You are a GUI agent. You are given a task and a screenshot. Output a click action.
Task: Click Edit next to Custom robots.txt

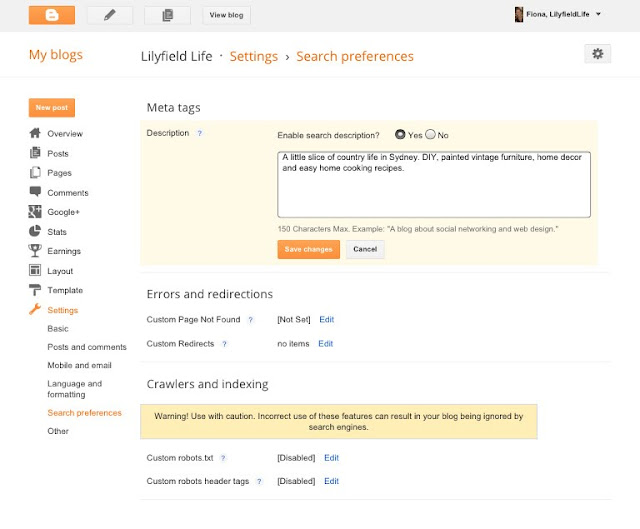331,457
